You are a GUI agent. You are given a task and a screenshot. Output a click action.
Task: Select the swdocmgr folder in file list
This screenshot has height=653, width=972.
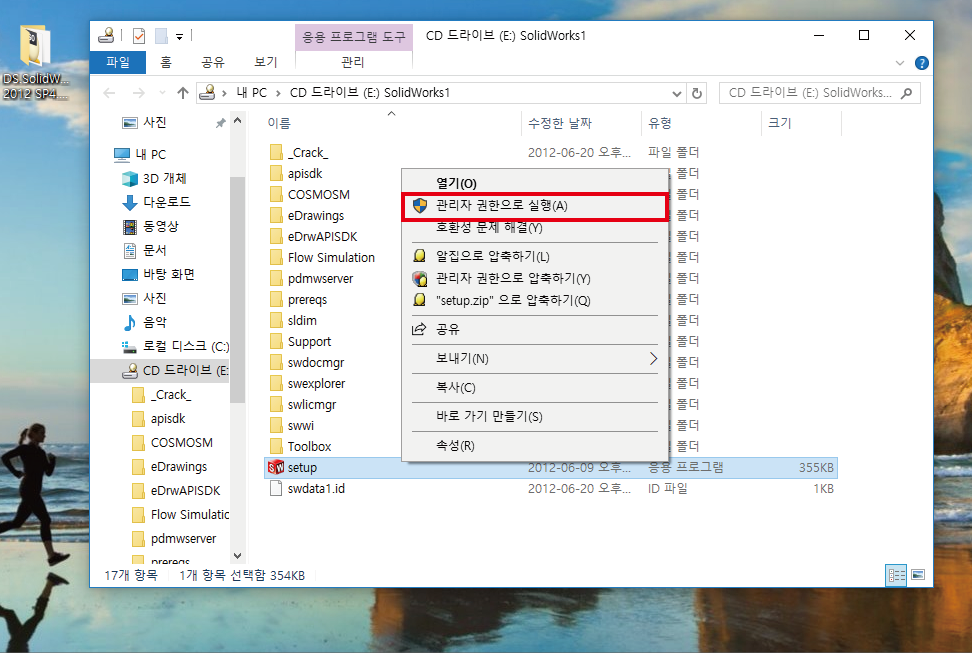(307, 363)
